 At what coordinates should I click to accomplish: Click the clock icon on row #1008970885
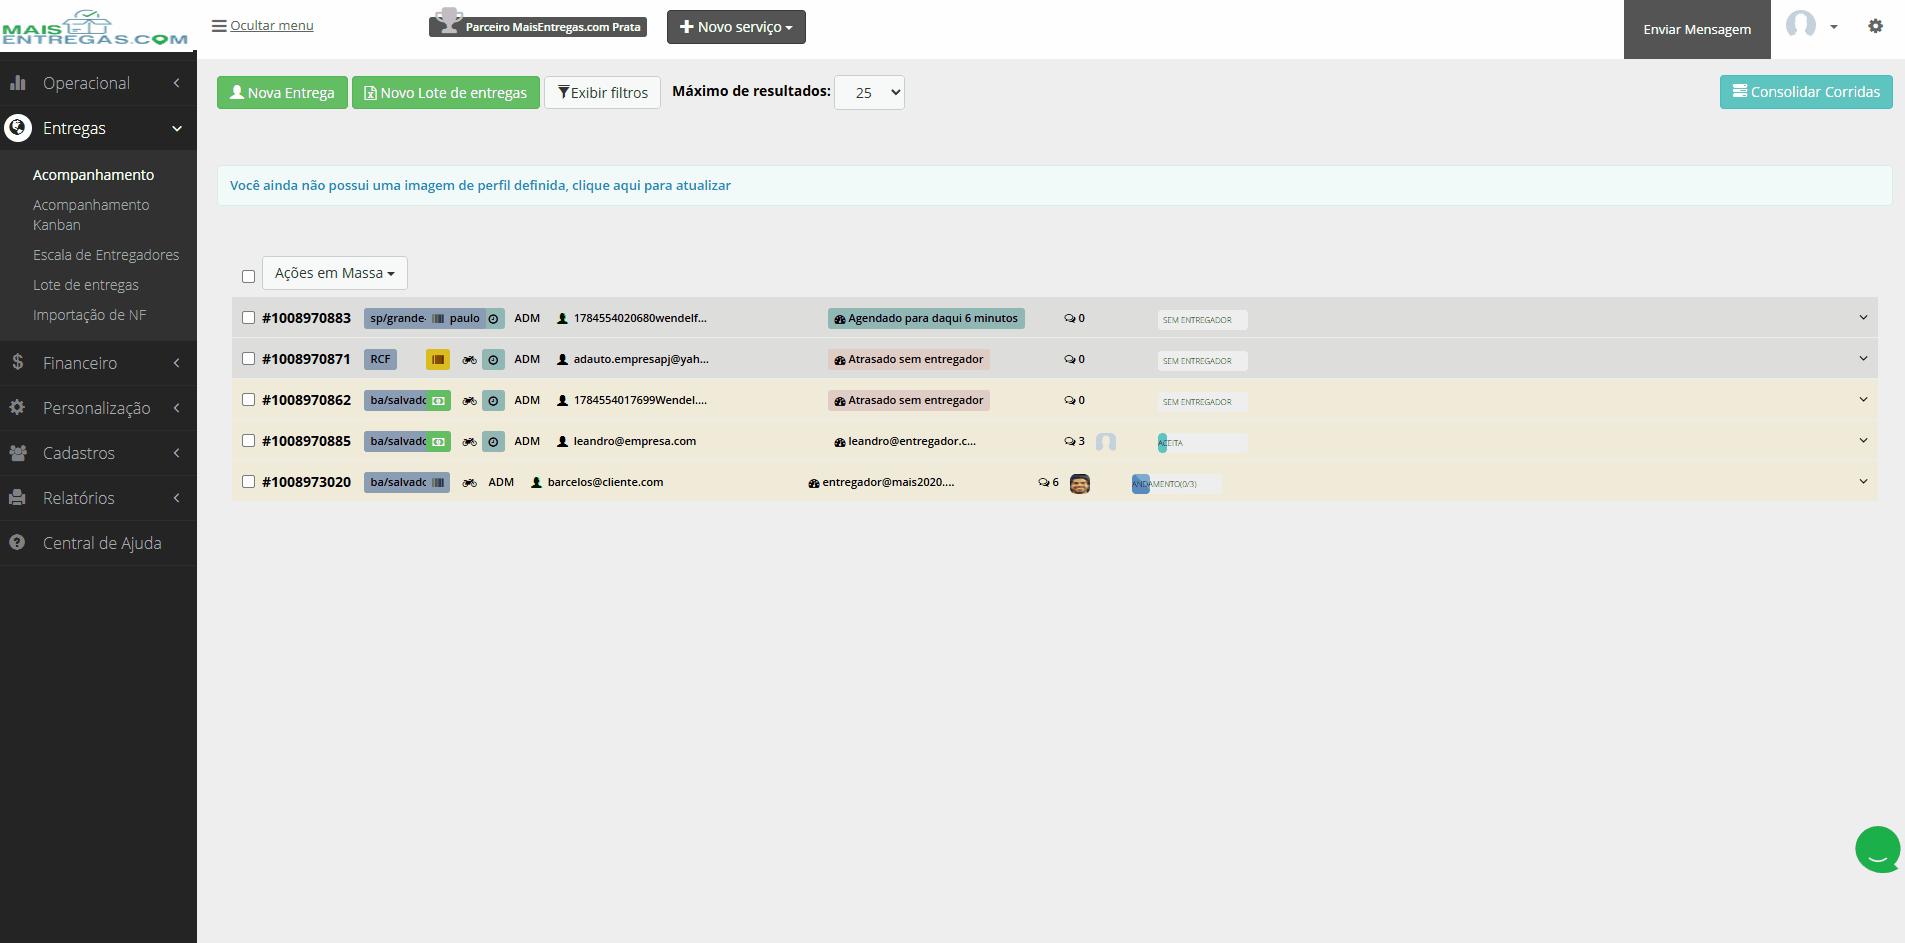[x=493, y=442]
